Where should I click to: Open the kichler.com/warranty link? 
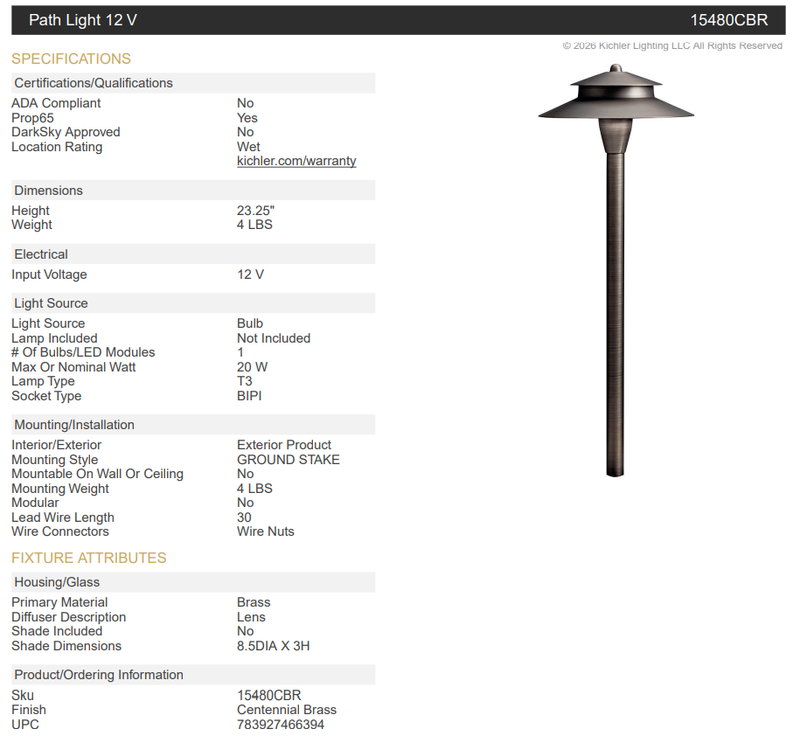click(x=296, y=161)
